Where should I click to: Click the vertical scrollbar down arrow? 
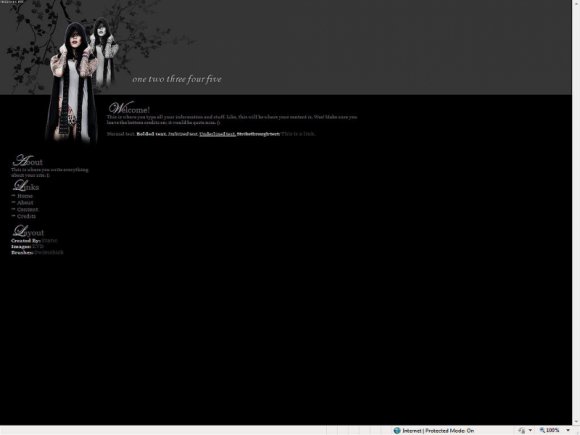click(576, 421)
